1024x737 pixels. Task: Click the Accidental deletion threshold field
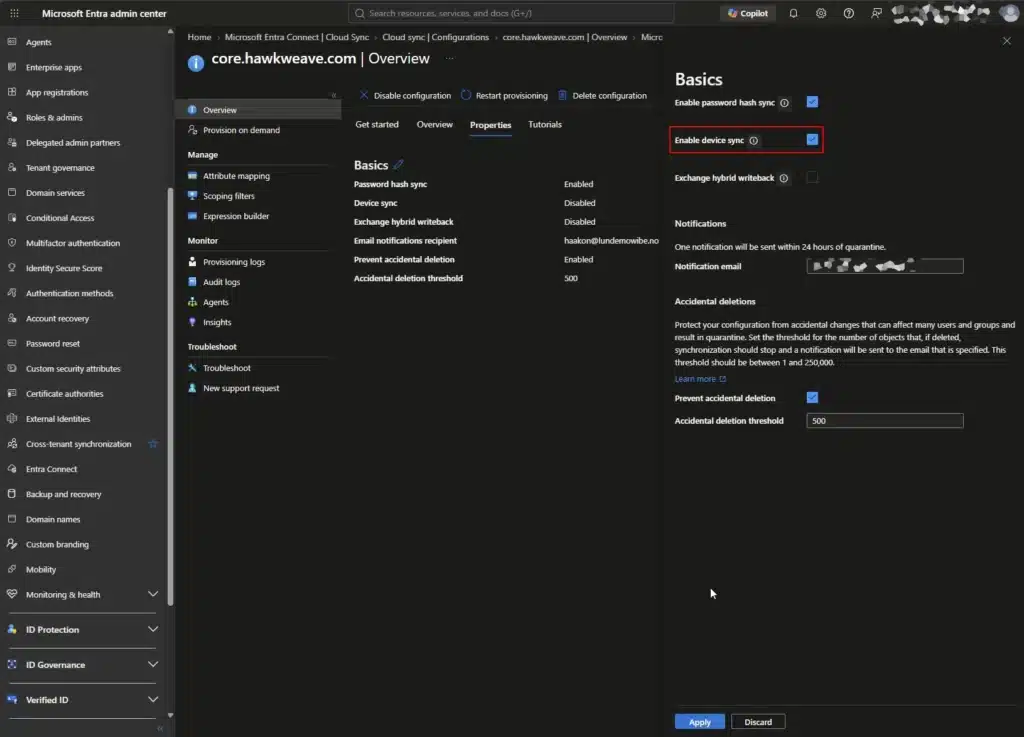(x=884, y=420)
